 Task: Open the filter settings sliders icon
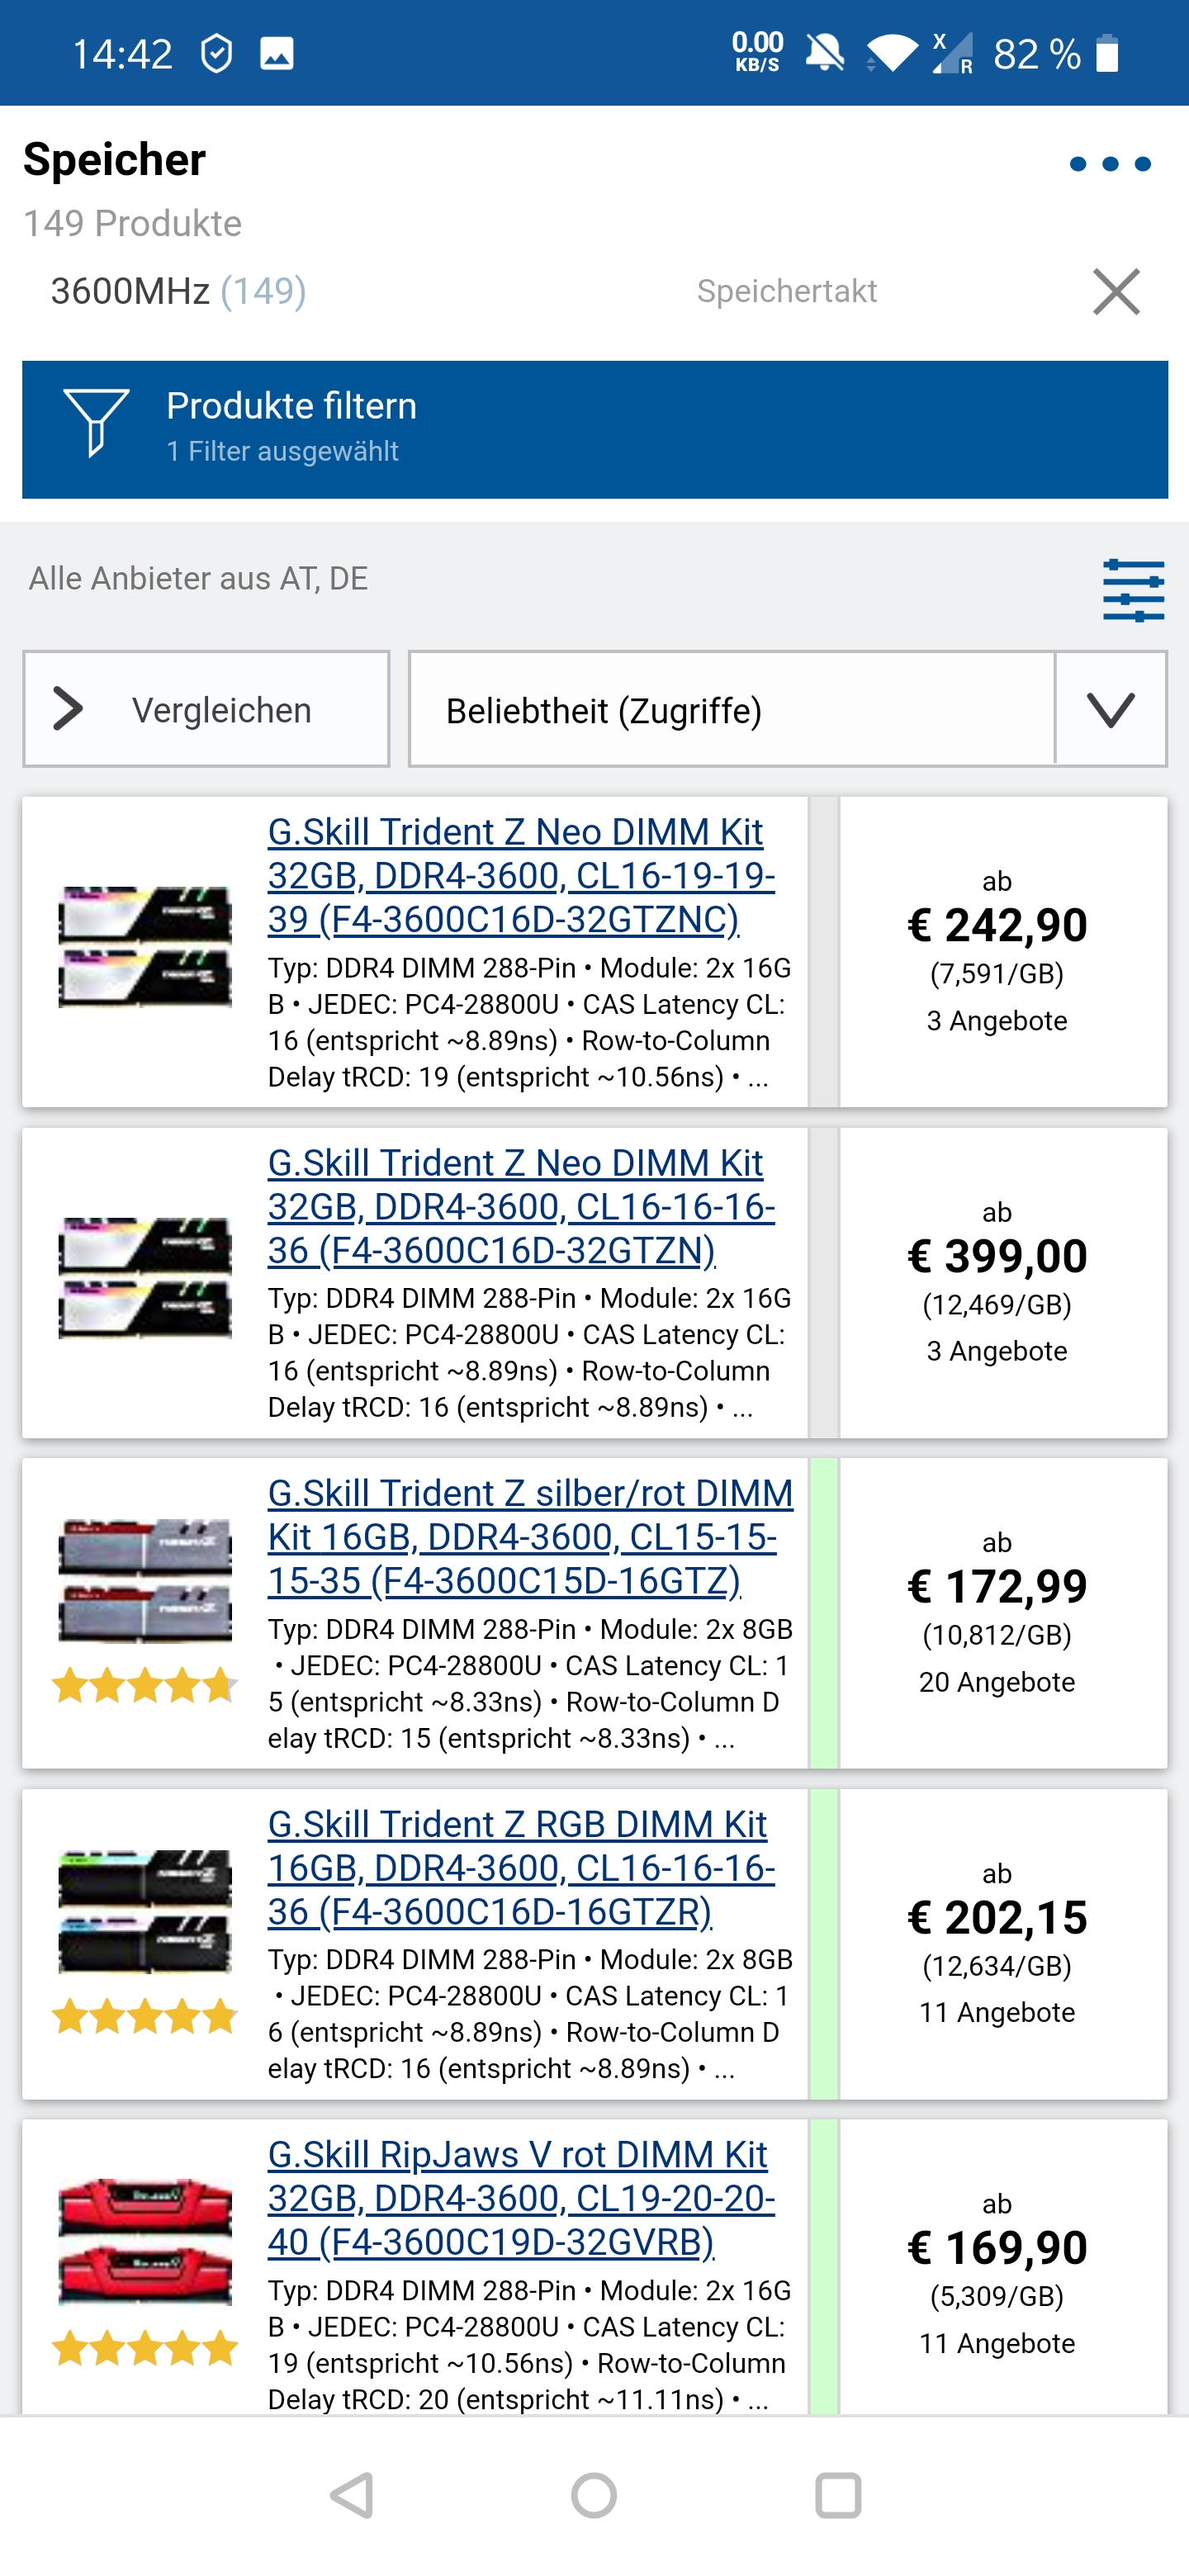click(x=1133, y=590)
